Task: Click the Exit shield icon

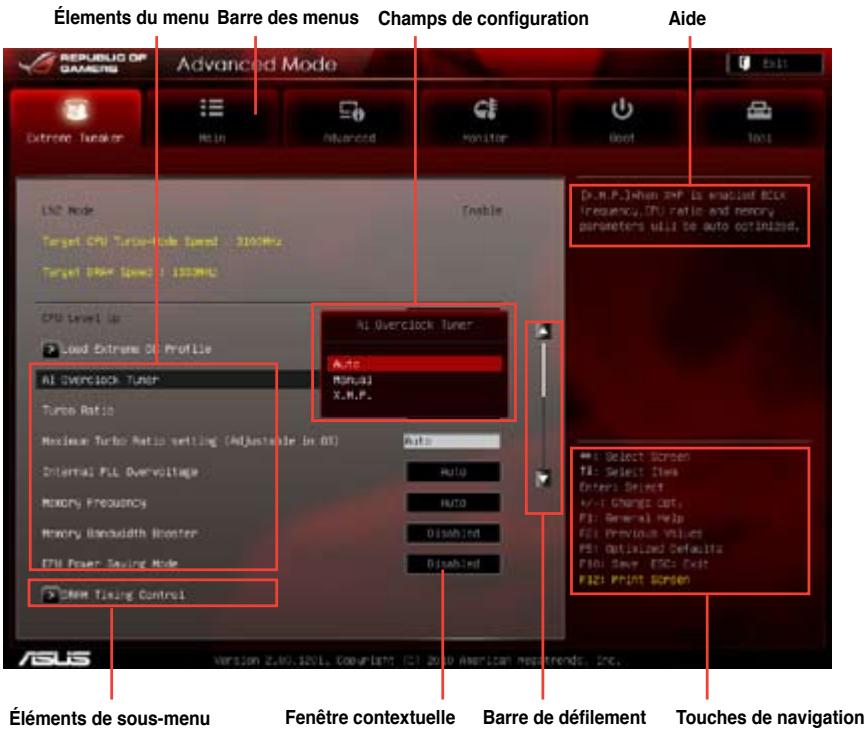Action: [744, 63]
